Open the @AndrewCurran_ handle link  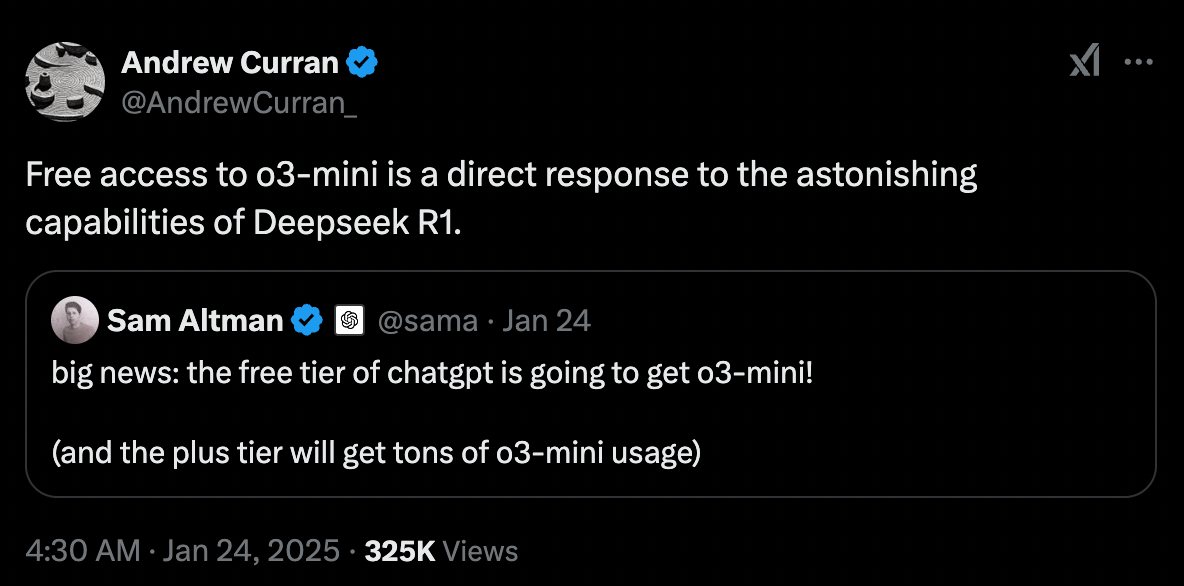tap(239, 101)
